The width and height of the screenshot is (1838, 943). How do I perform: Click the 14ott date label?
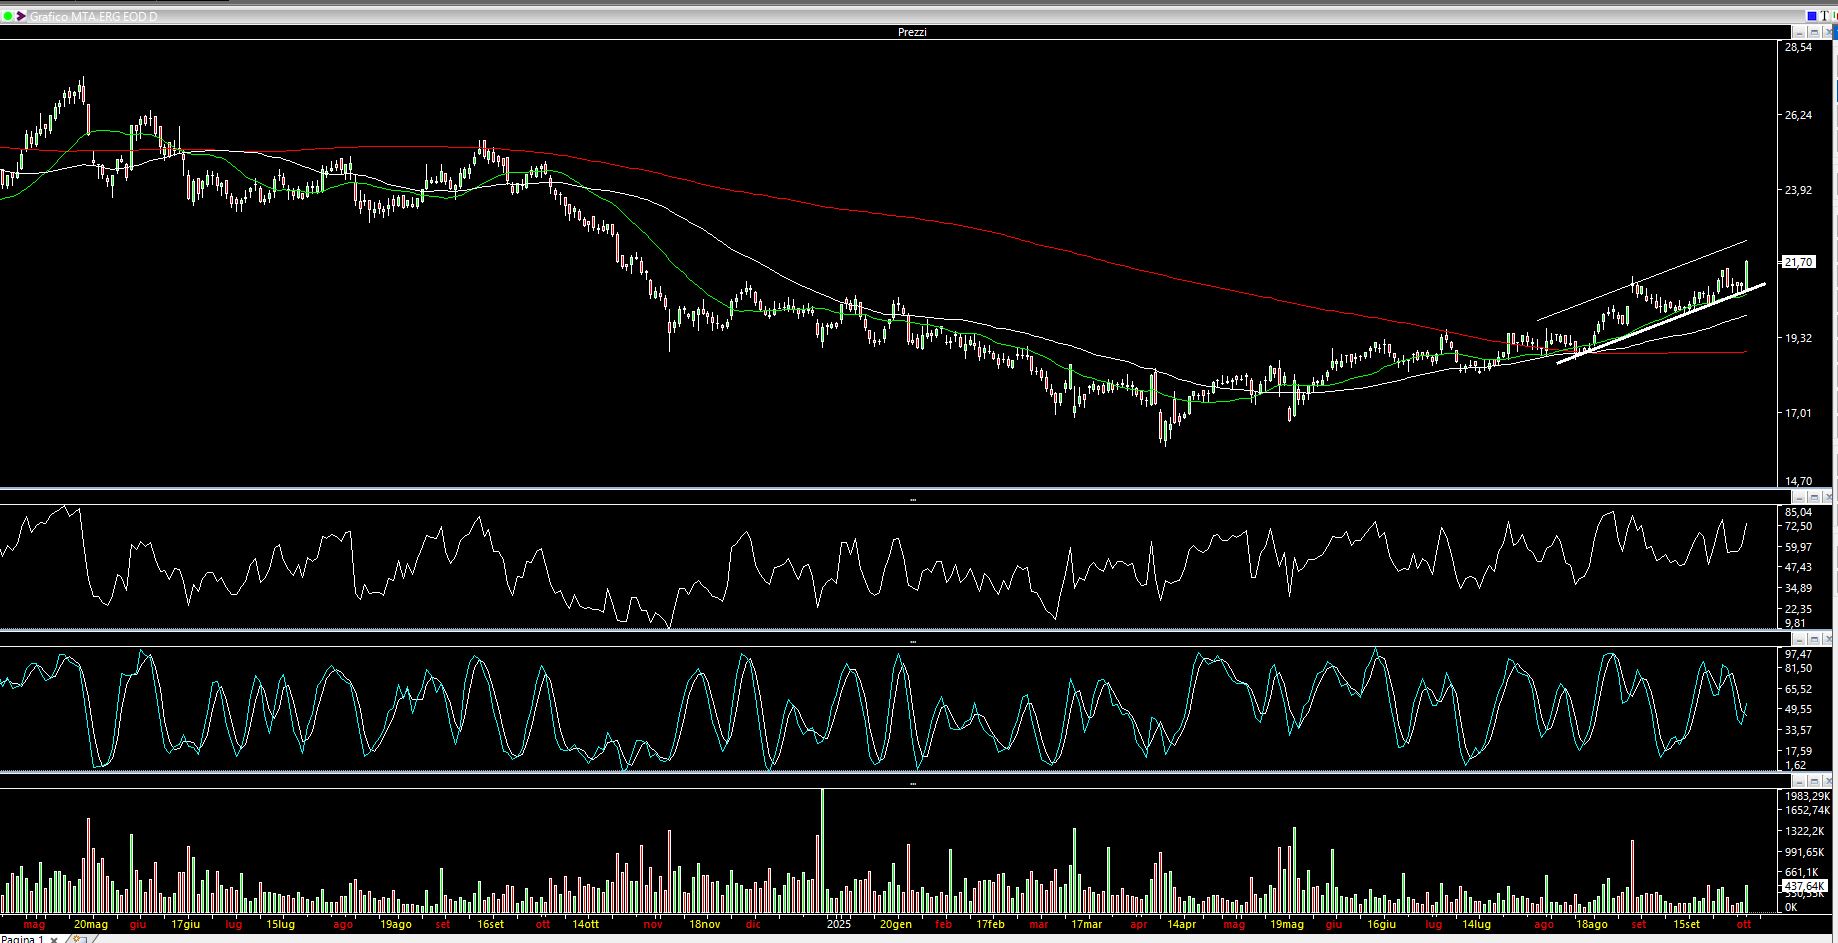pos(585,924)
